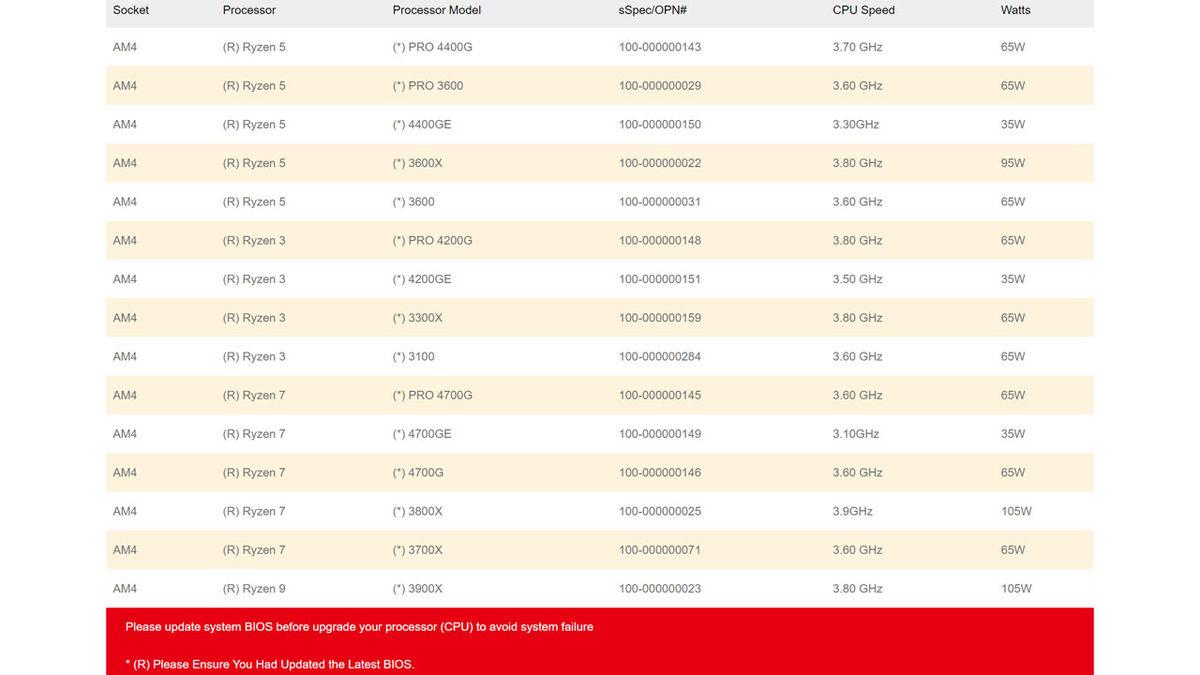Select the 3300X processor model cell

point(417,318)
